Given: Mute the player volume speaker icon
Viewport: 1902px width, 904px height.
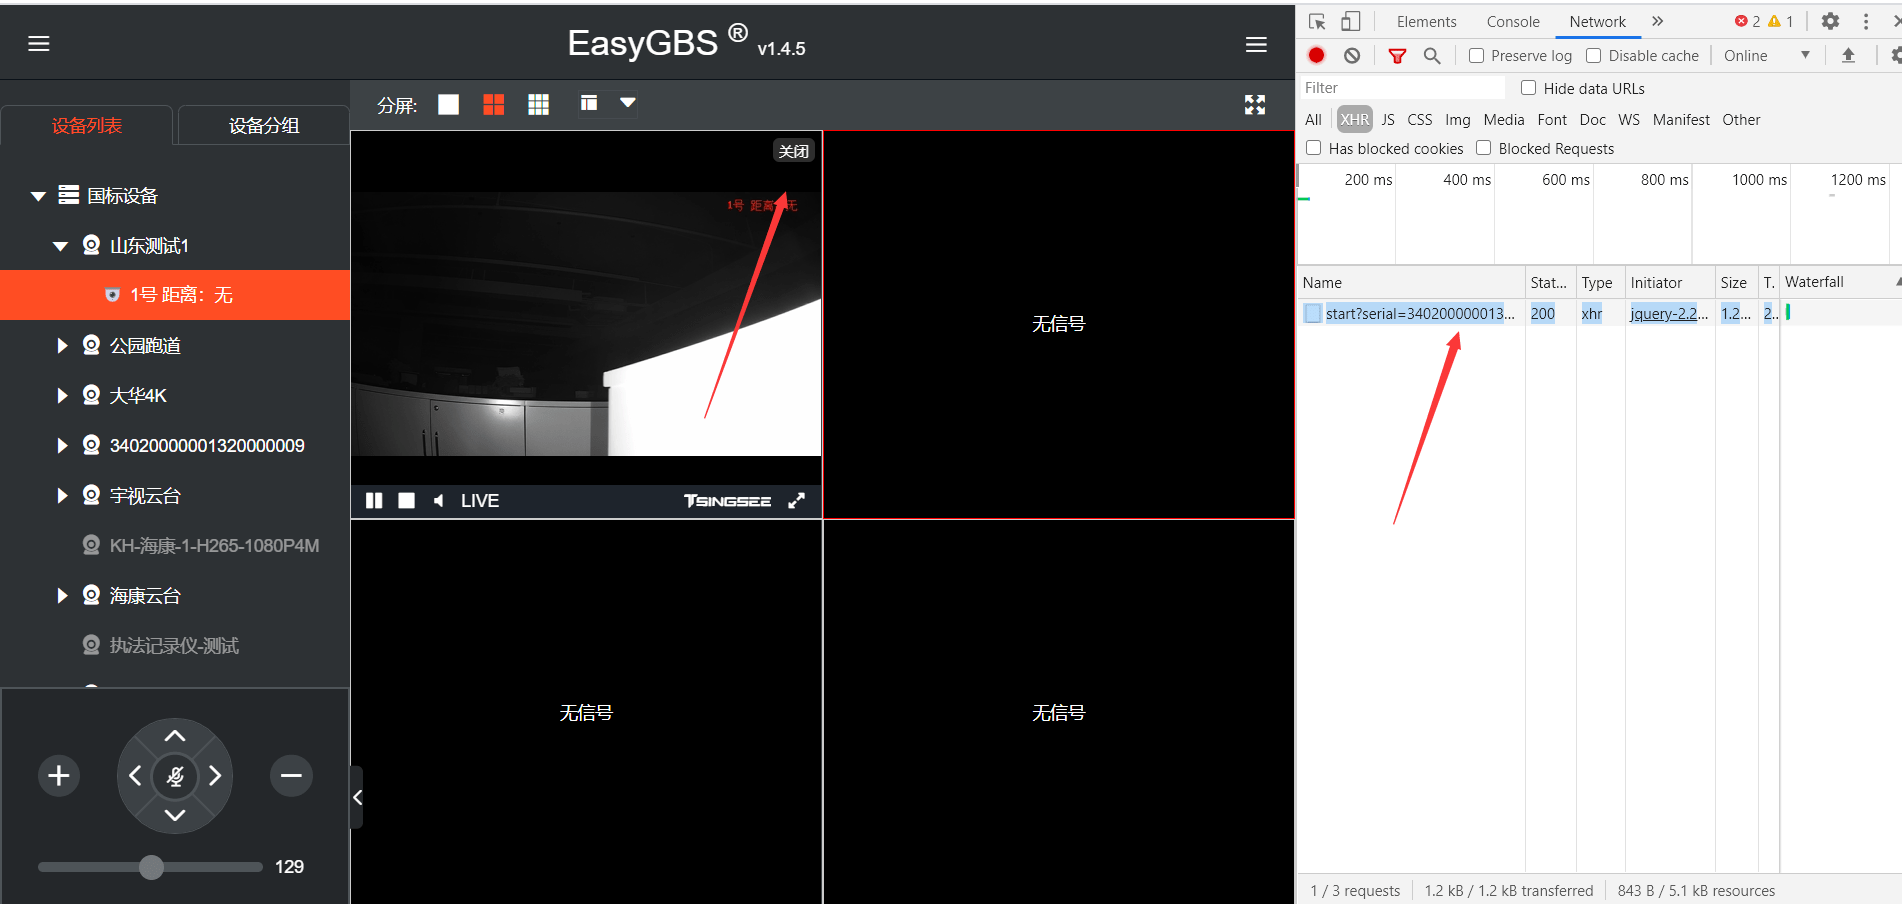Looking at the screenshot, I should pos(438,501).
